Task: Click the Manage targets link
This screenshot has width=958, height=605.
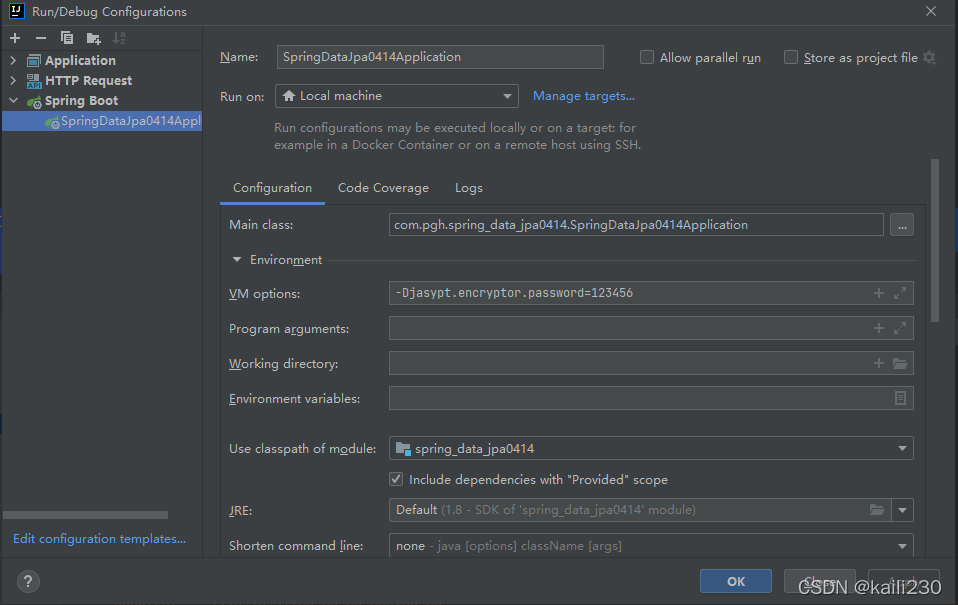Action: (x=583, y=95)
